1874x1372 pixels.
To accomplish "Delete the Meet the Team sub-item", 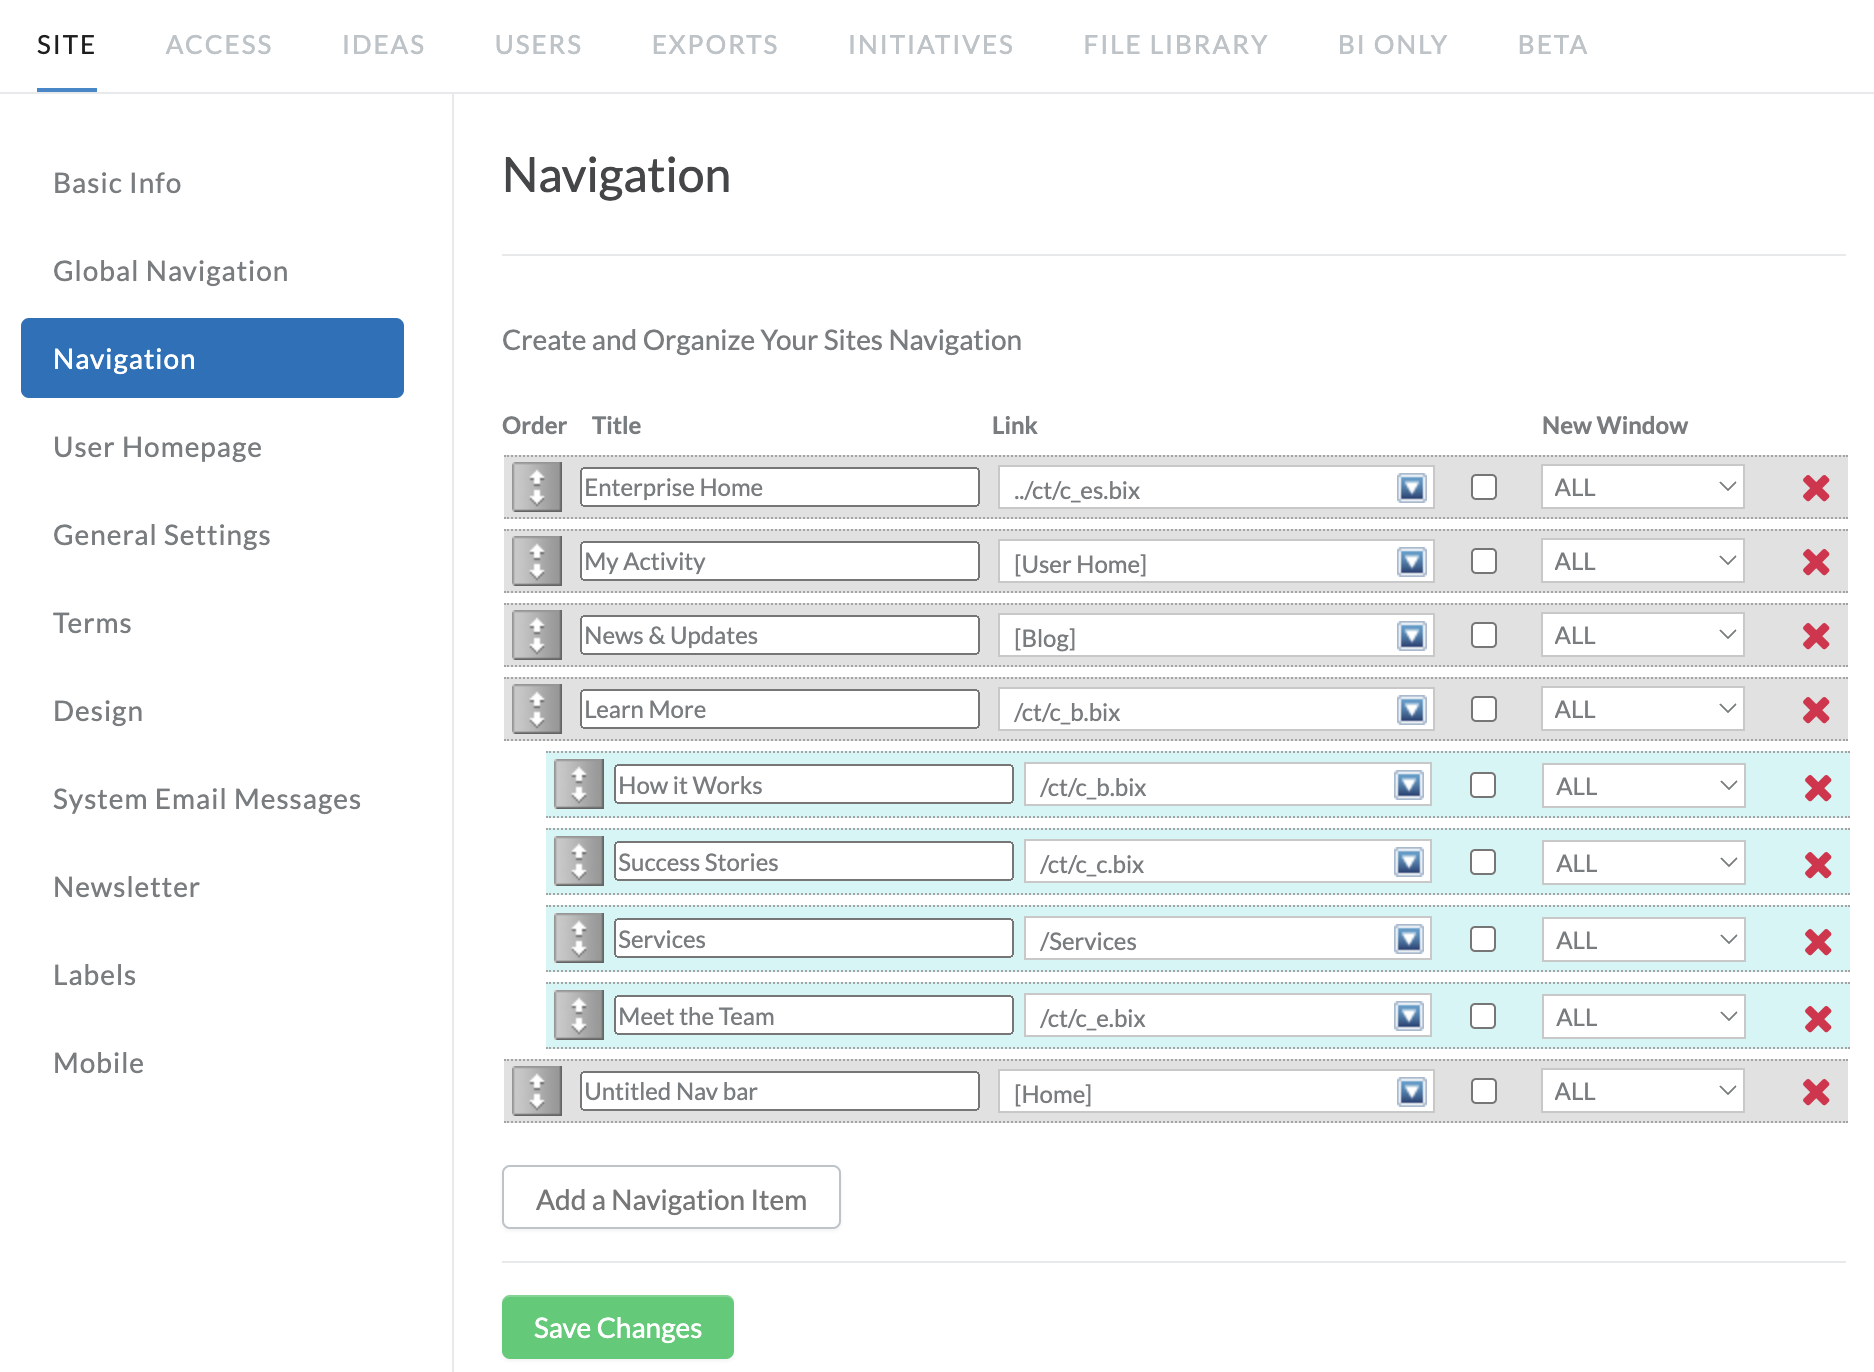I will (x=1818, y=1019).
